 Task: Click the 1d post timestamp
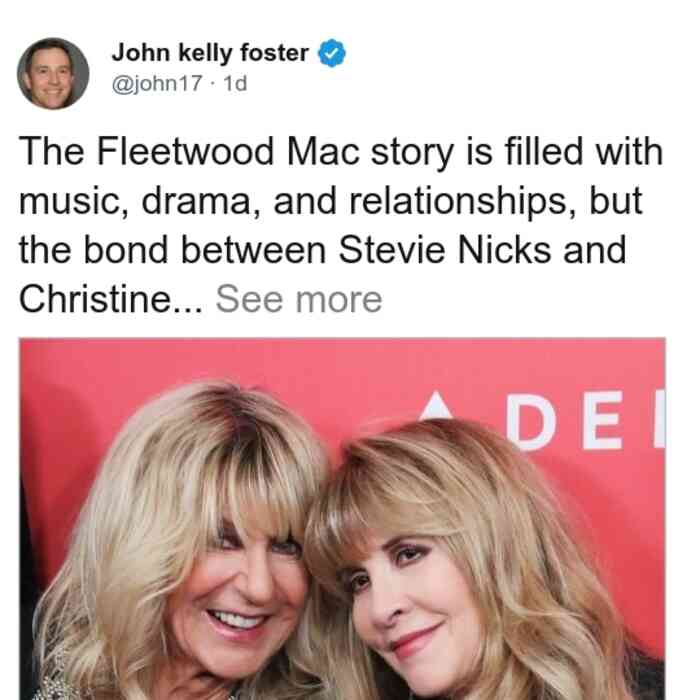click(235, 83)
